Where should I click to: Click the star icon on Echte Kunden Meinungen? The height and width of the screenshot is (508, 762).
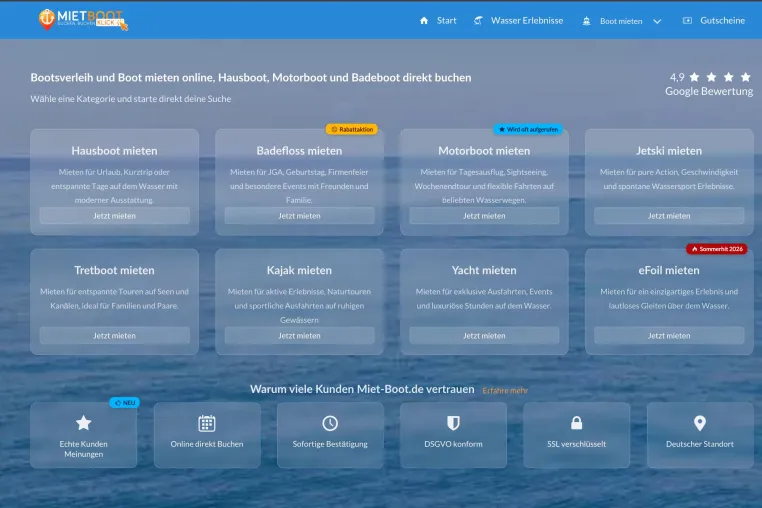pos(84,423)
